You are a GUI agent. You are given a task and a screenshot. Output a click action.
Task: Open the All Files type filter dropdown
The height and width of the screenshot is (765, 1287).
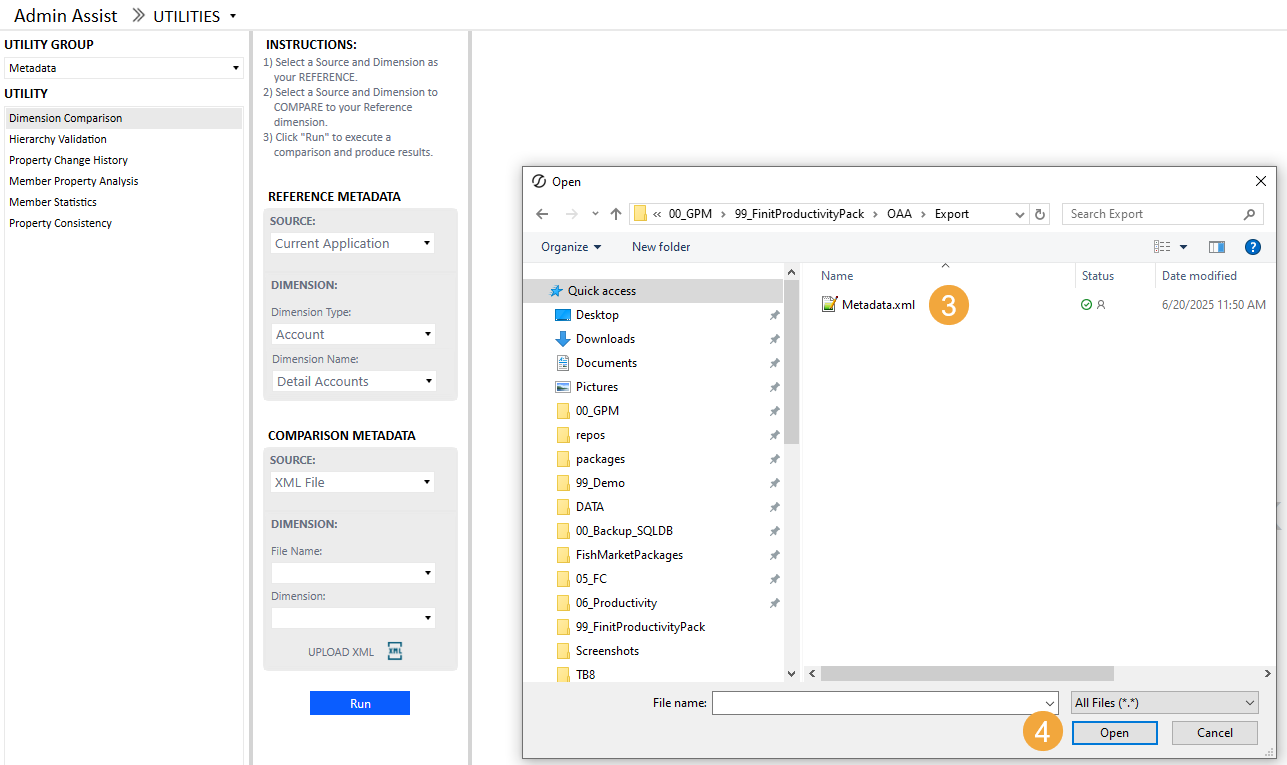pyautogui.click(x=1164, y=703)
